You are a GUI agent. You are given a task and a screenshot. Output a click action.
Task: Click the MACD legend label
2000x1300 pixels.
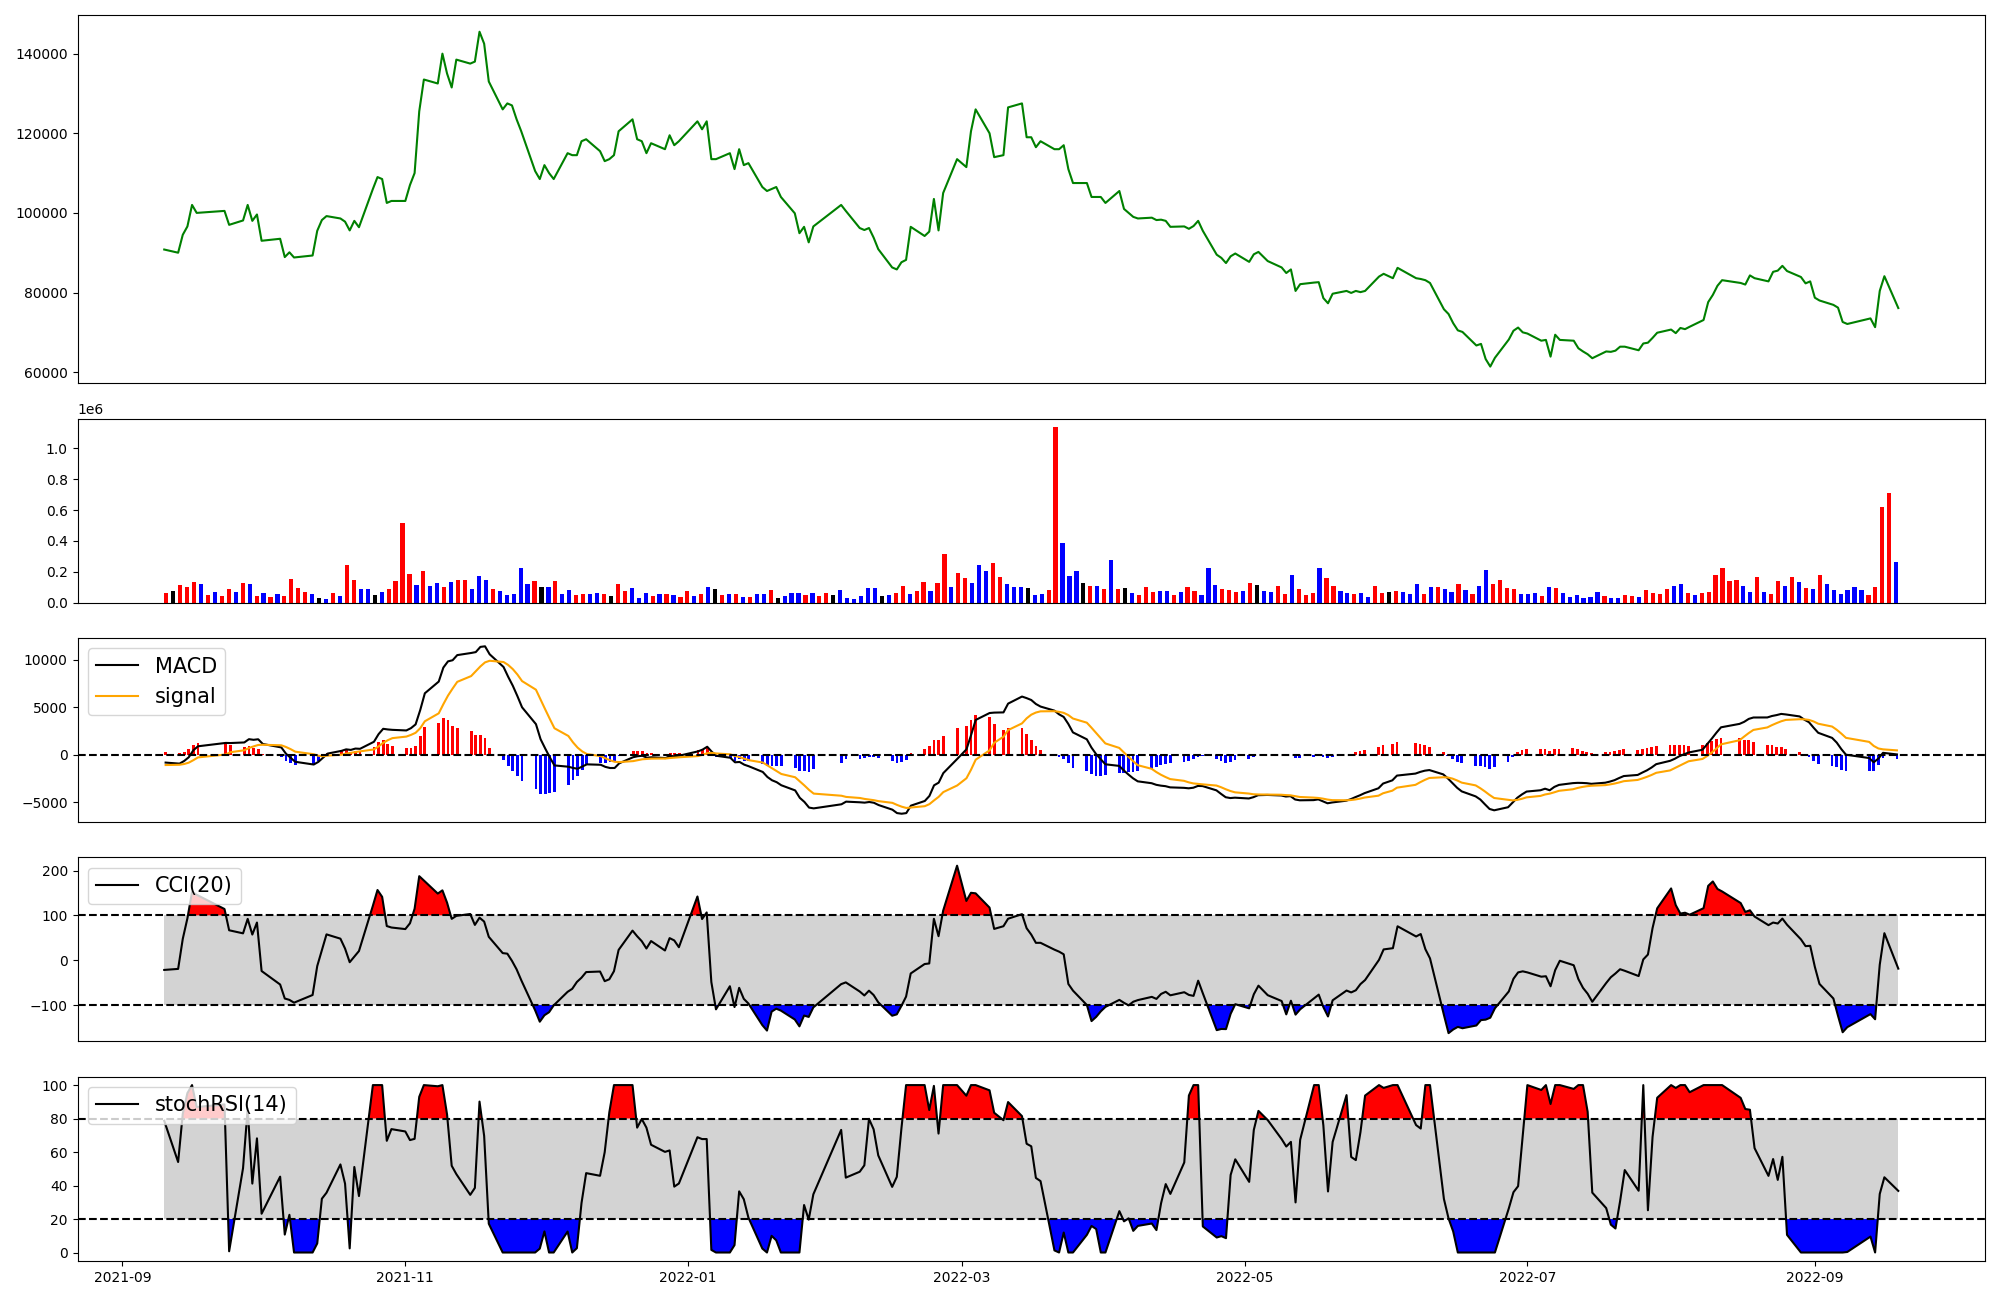(185, 666)
